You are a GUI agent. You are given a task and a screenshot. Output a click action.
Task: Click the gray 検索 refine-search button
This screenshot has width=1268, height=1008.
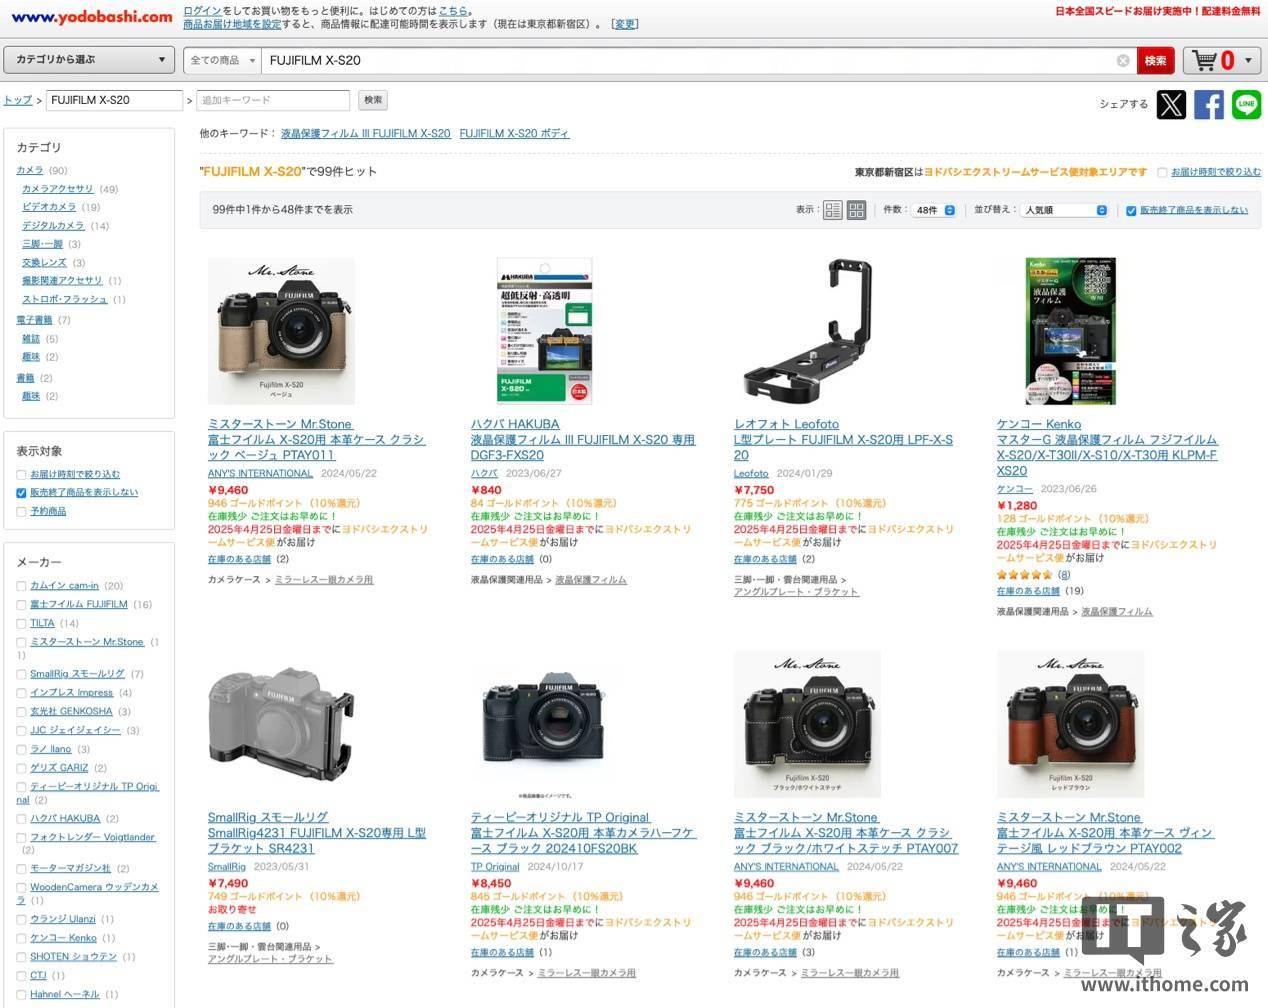(x=373, y=100)
